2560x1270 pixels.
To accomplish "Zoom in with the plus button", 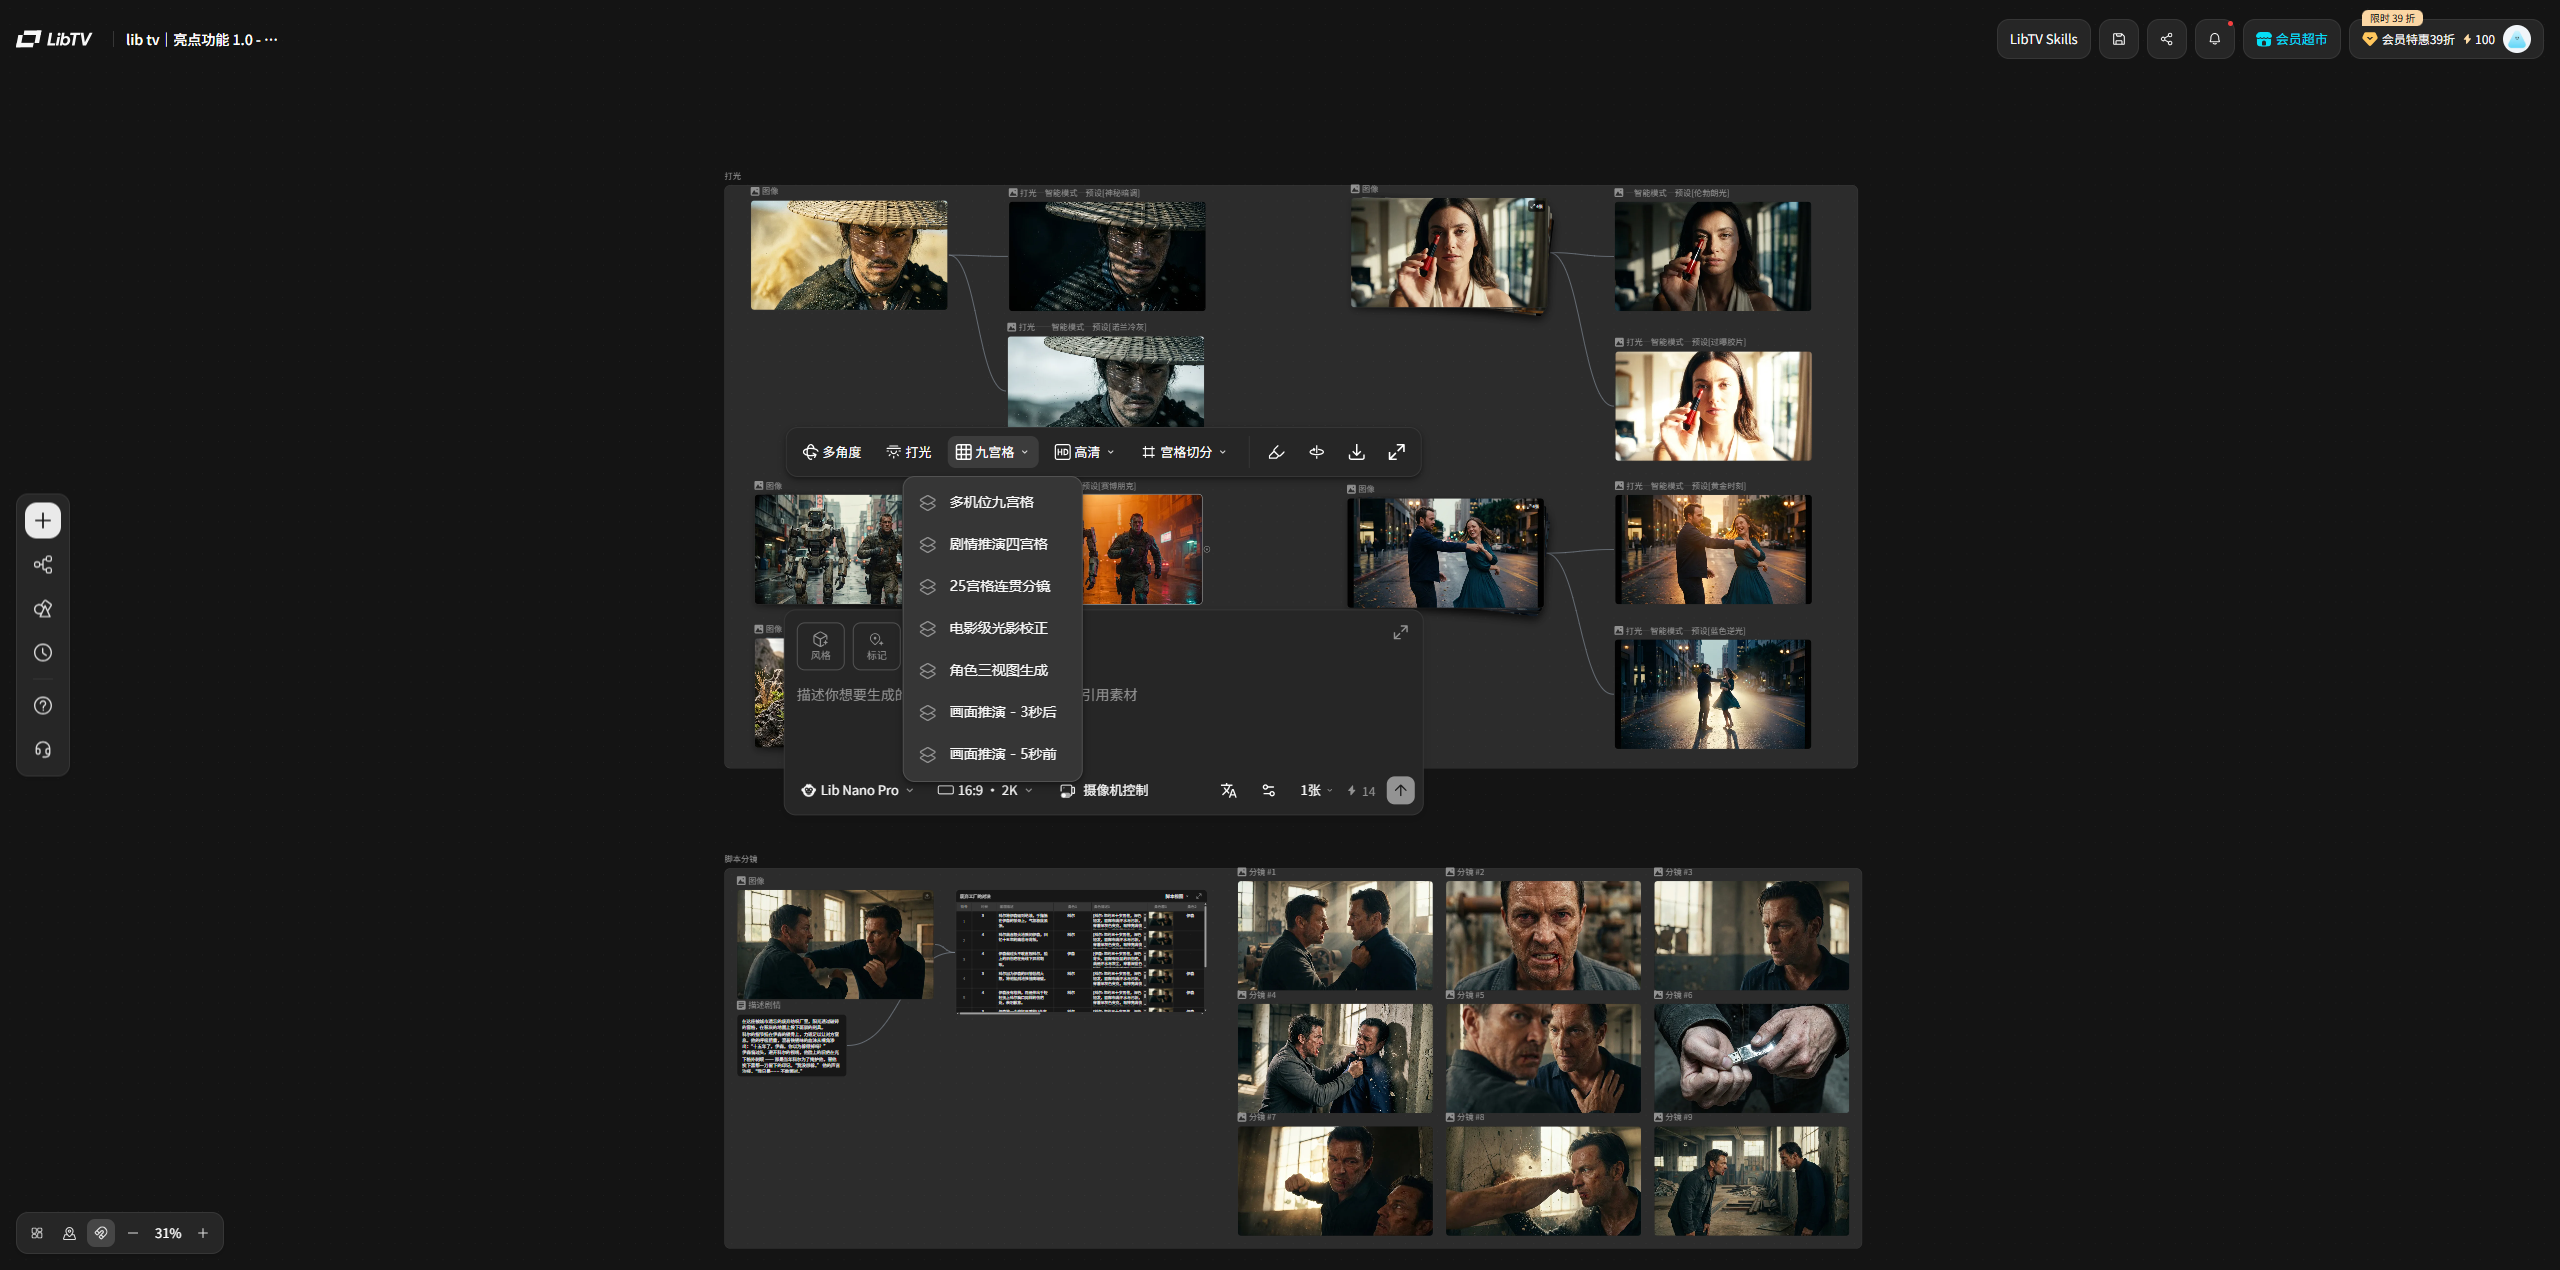I will (203, 1233).
